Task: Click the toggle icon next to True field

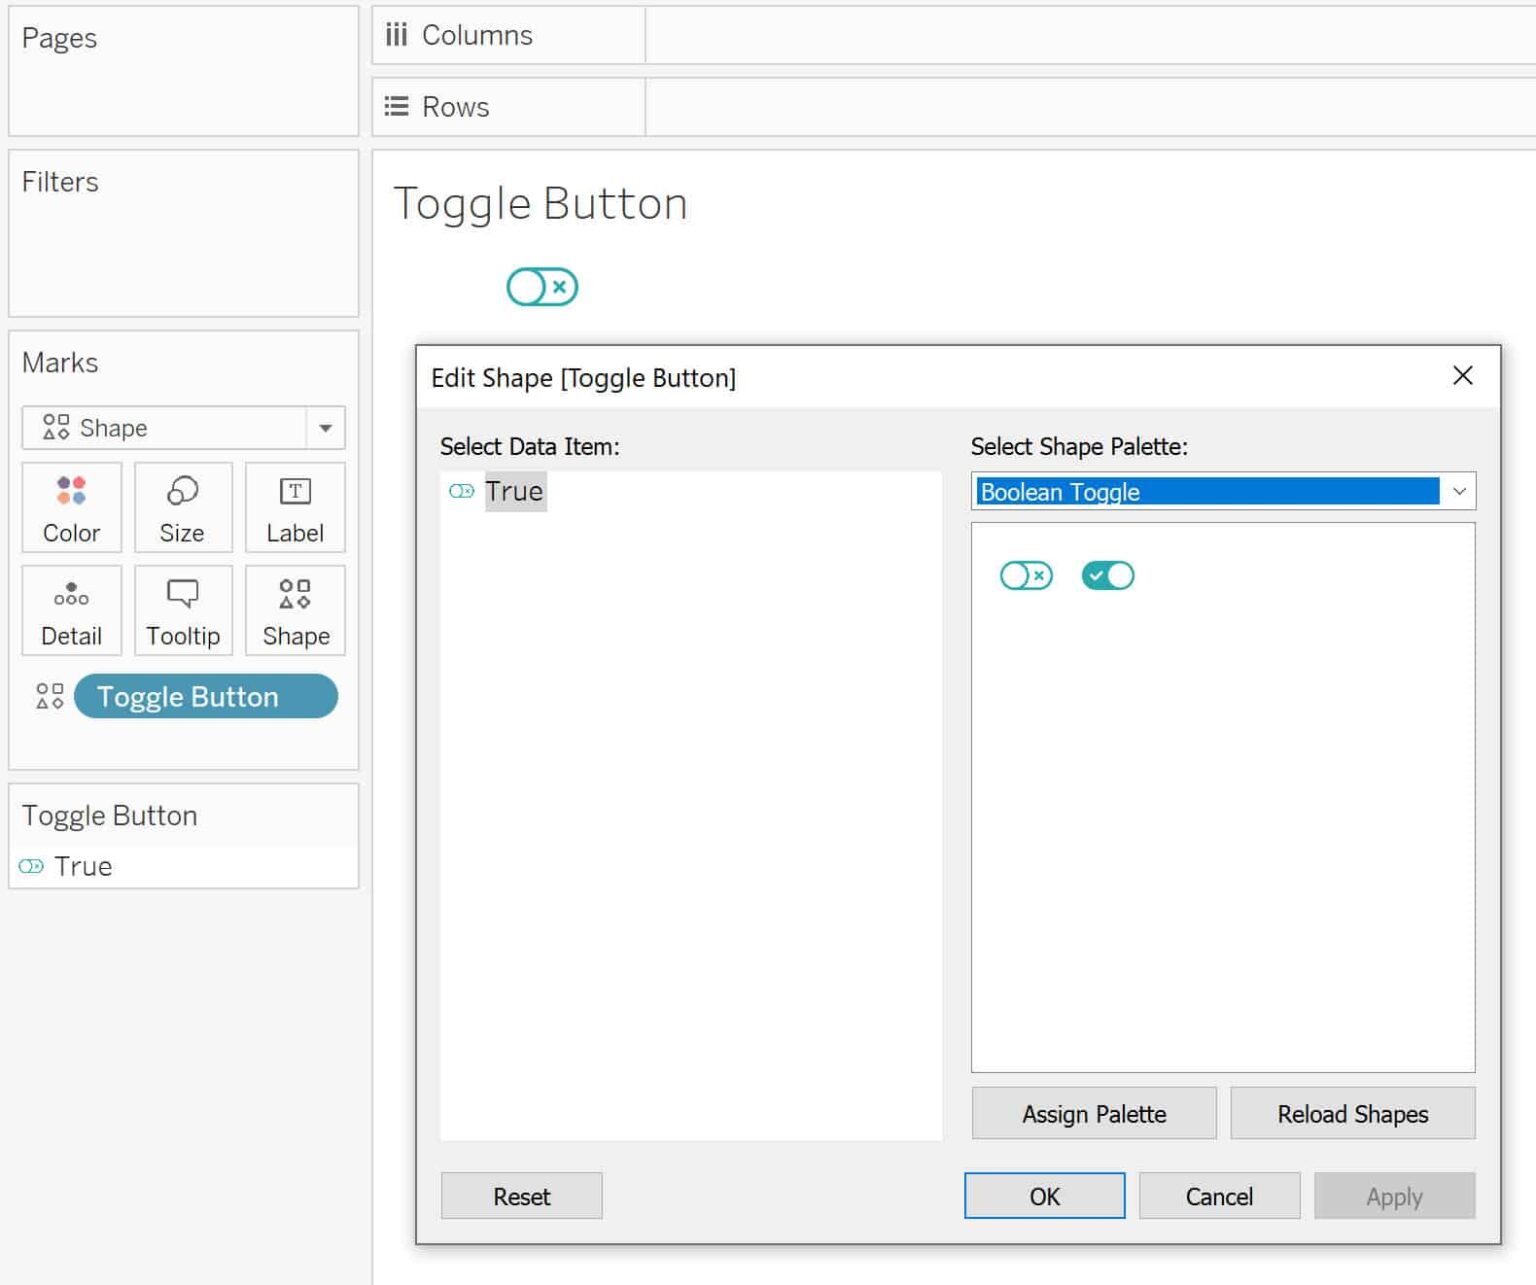Action: [x=31, y=866]
